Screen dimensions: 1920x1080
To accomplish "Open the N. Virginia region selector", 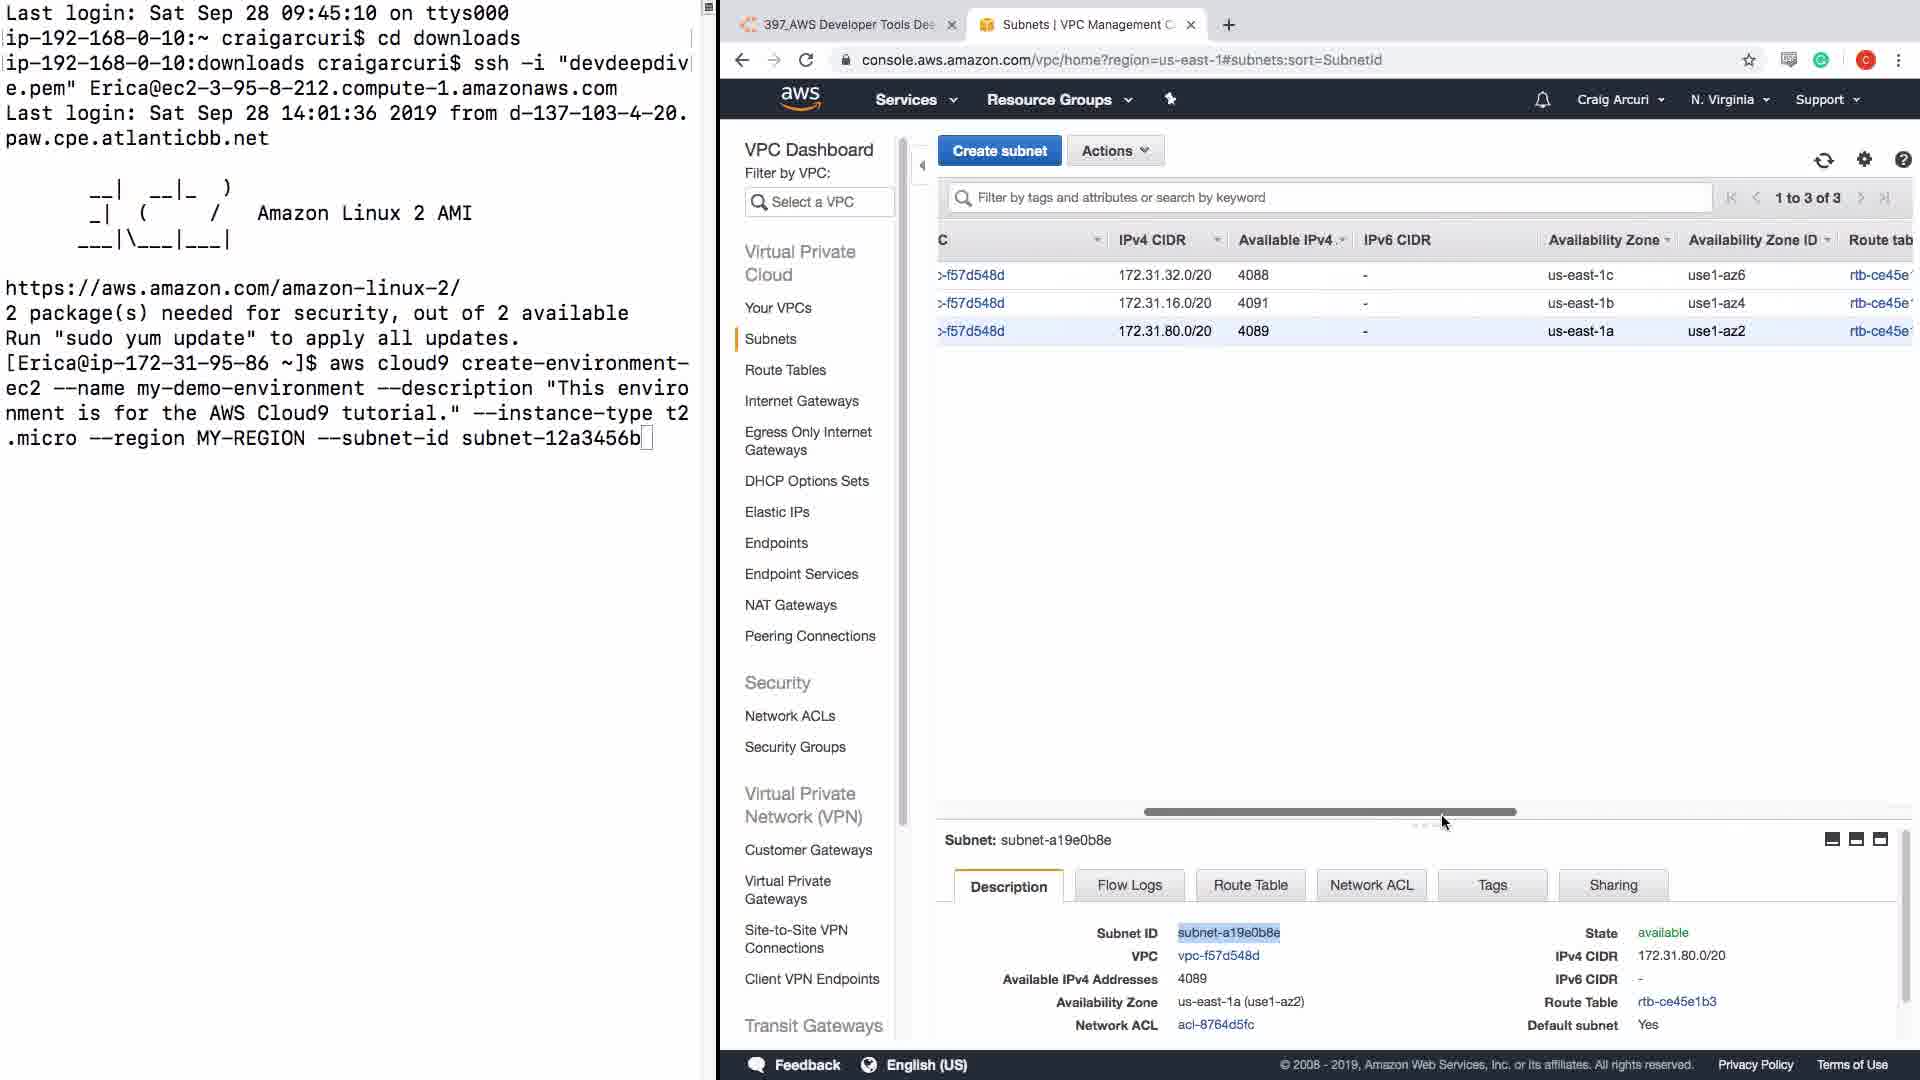I will click(x=1730, y=100).
